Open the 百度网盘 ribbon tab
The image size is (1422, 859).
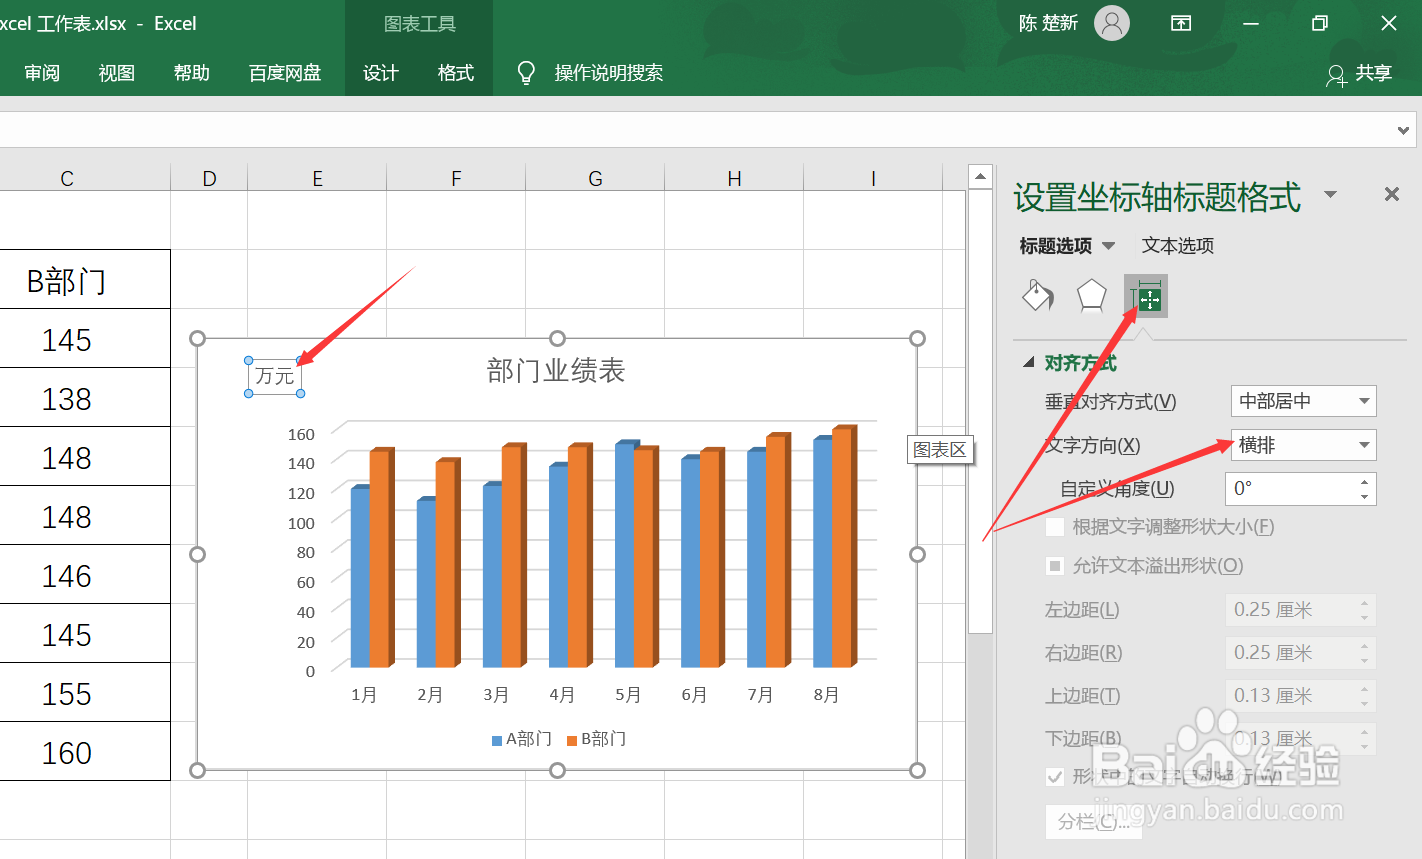click(x=285, y=73)
